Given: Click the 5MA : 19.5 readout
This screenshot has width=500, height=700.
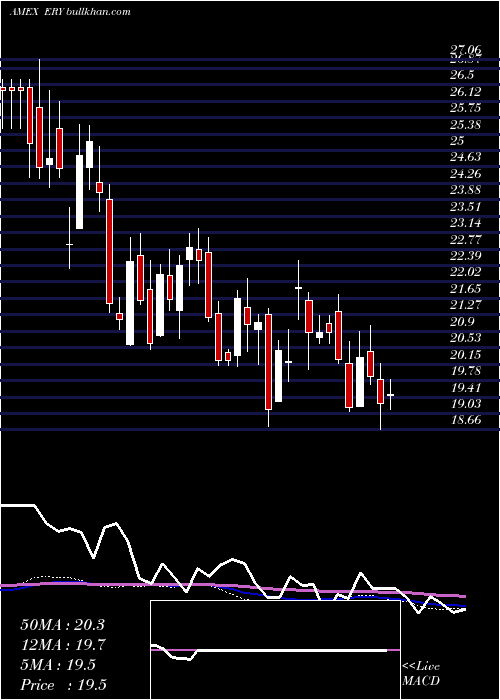Looking at the screenshot, I should coord(58,665).
